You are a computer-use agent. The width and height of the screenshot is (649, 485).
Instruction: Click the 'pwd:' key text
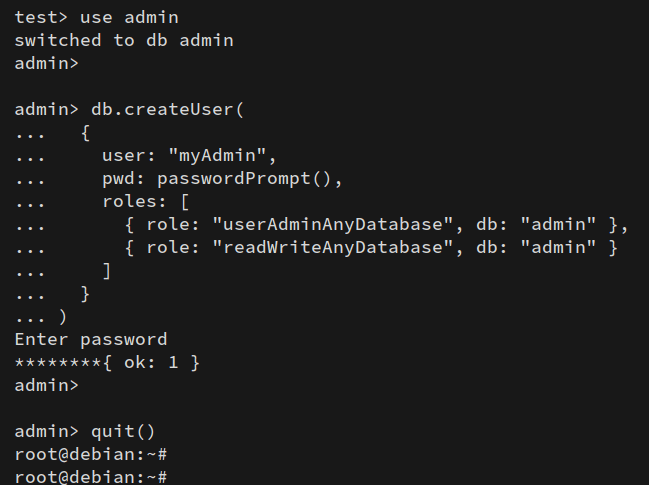pos(124,179)
